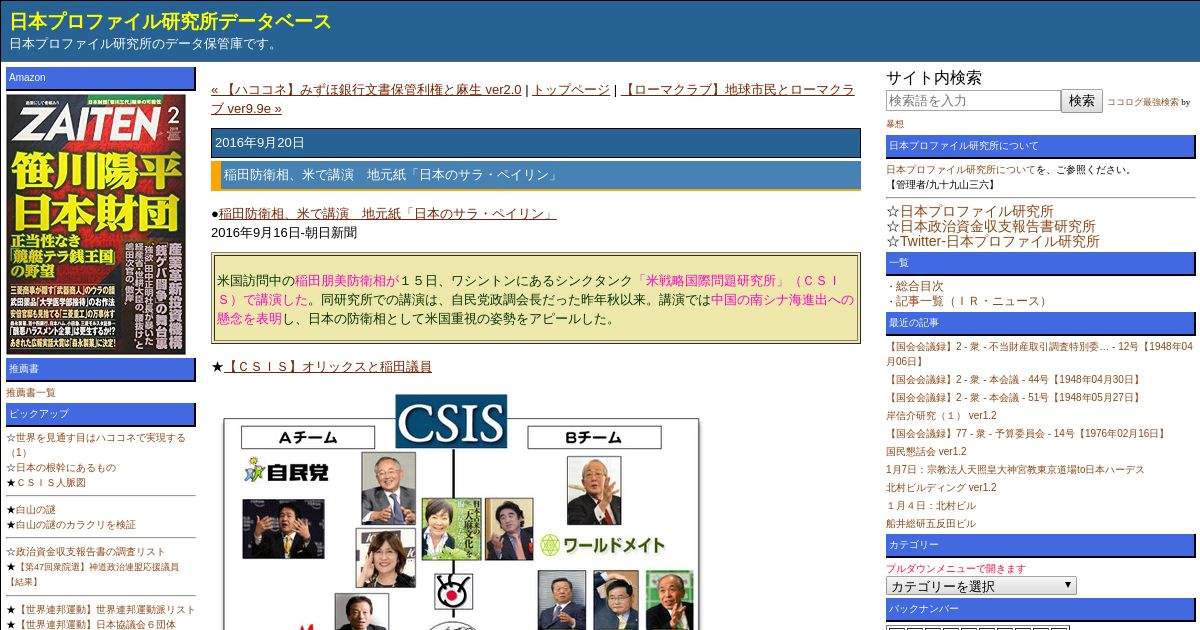The height and width of the screenshot is (630, 1200).
Task: Open １月４日：北村ビル article
Action: (931, 506)
